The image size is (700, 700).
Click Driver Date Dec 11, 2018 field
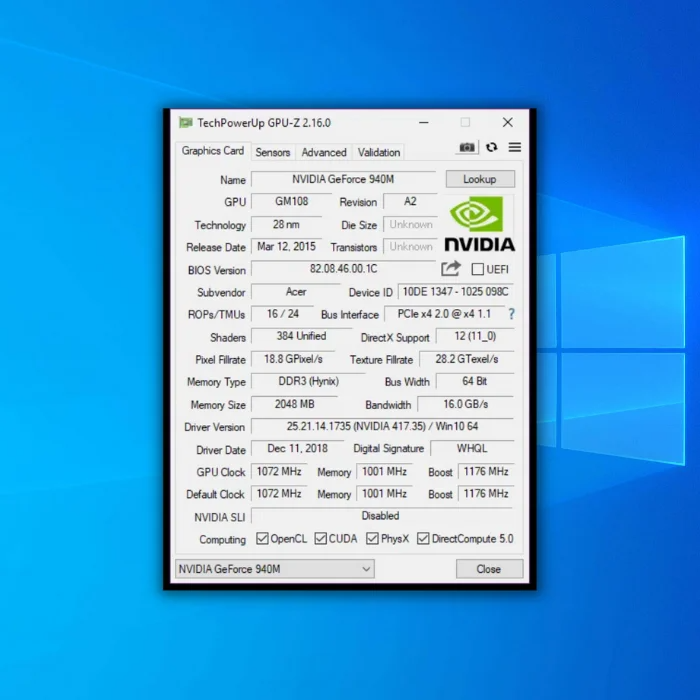(297, 449)
